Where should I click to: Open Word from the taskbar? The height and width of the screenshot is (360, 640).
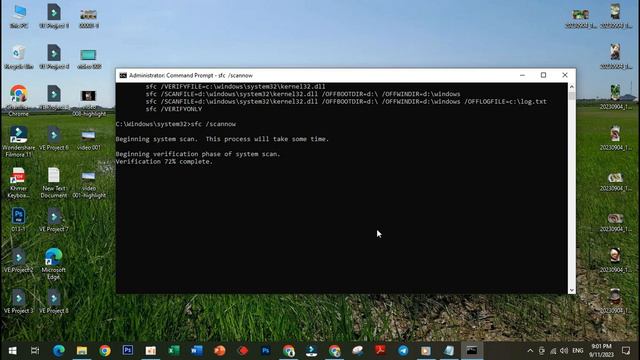[197, 351]
